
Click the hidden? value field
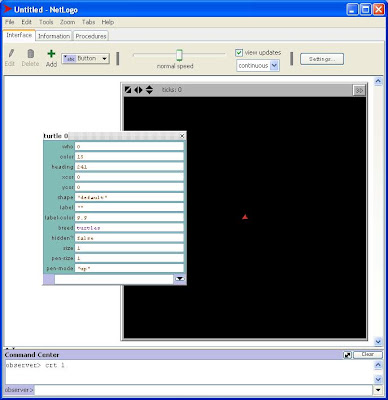pyautogui.click(x=129, y=238)
